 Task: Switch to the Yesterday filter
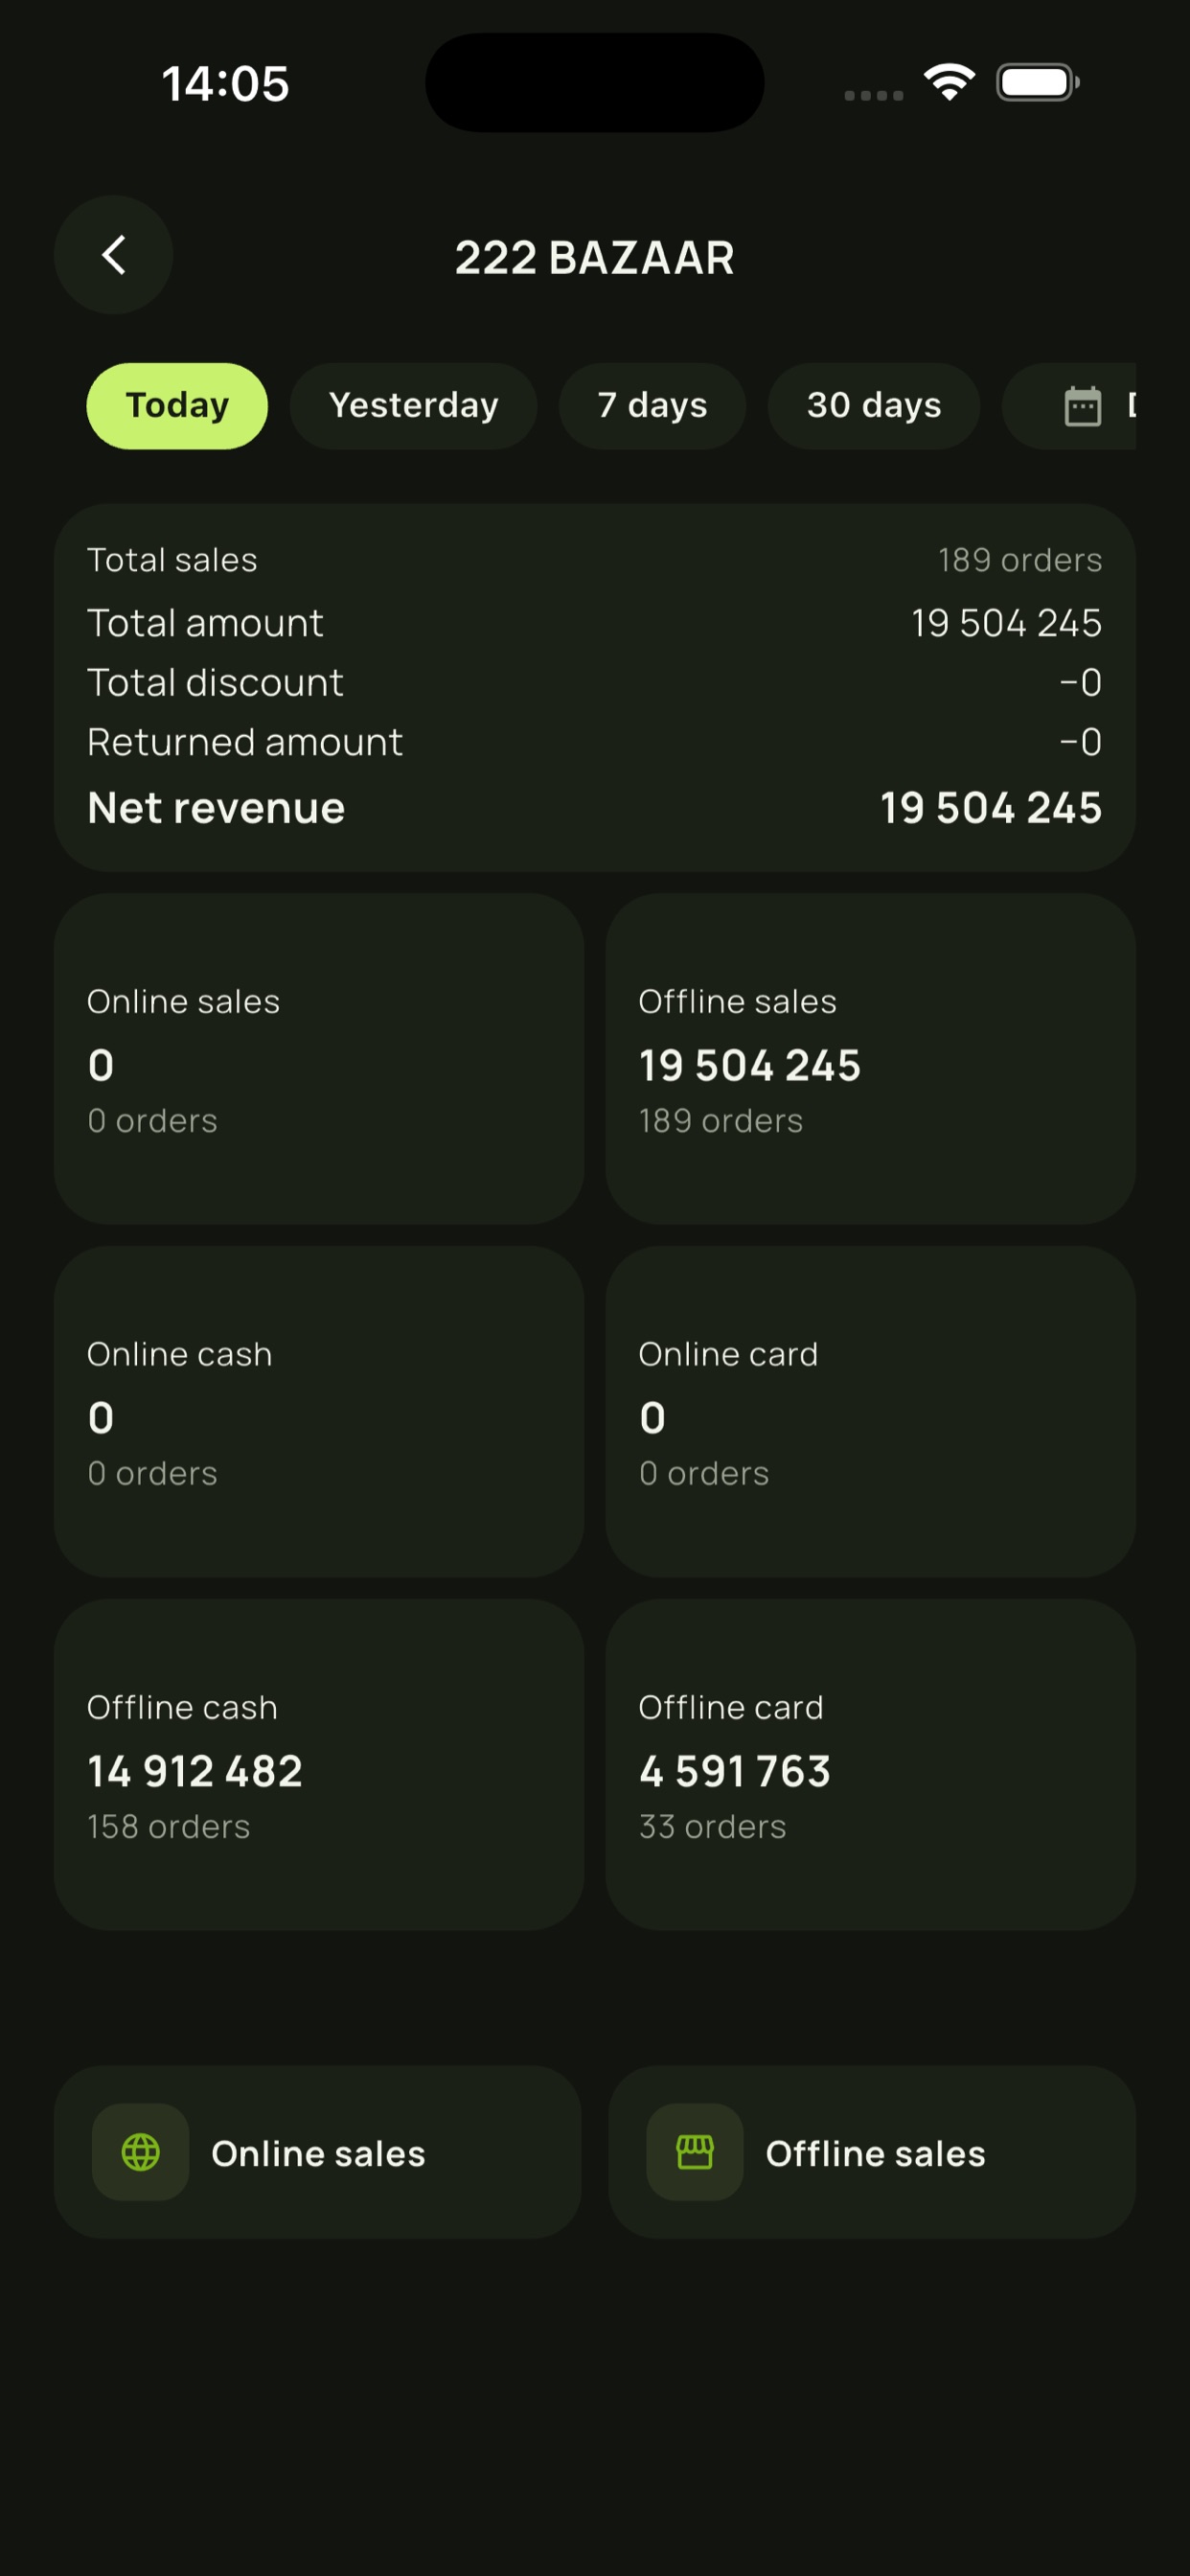pos(413,406)
